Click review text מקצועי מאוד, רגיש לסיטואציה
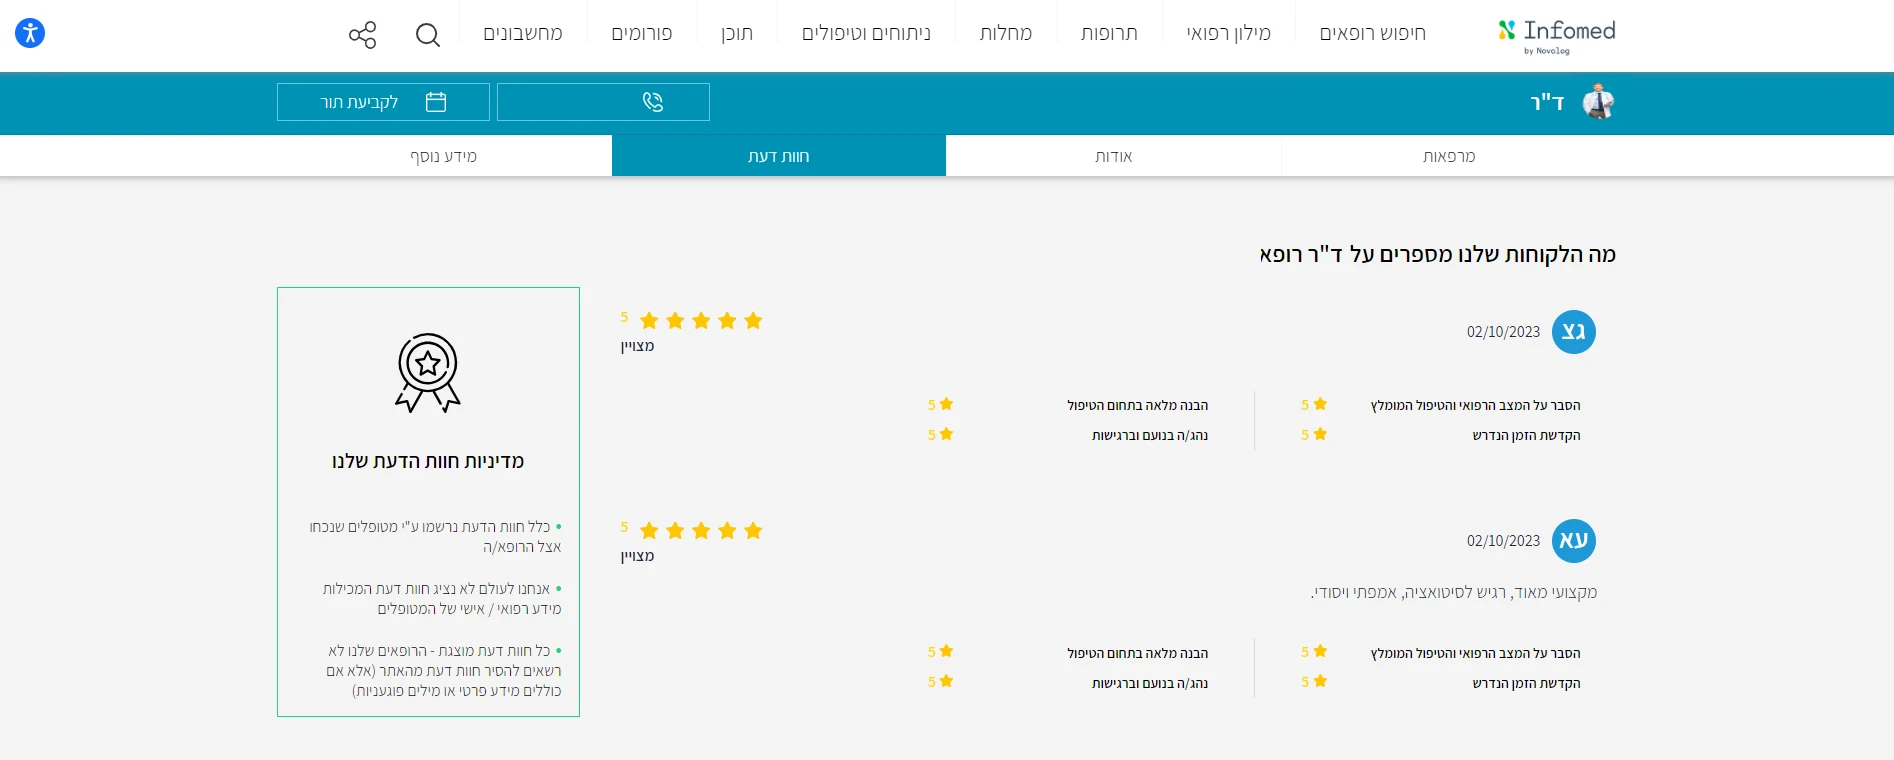Image resolution: width=1894 pixels, height=760 pixels. point(1454,593)
